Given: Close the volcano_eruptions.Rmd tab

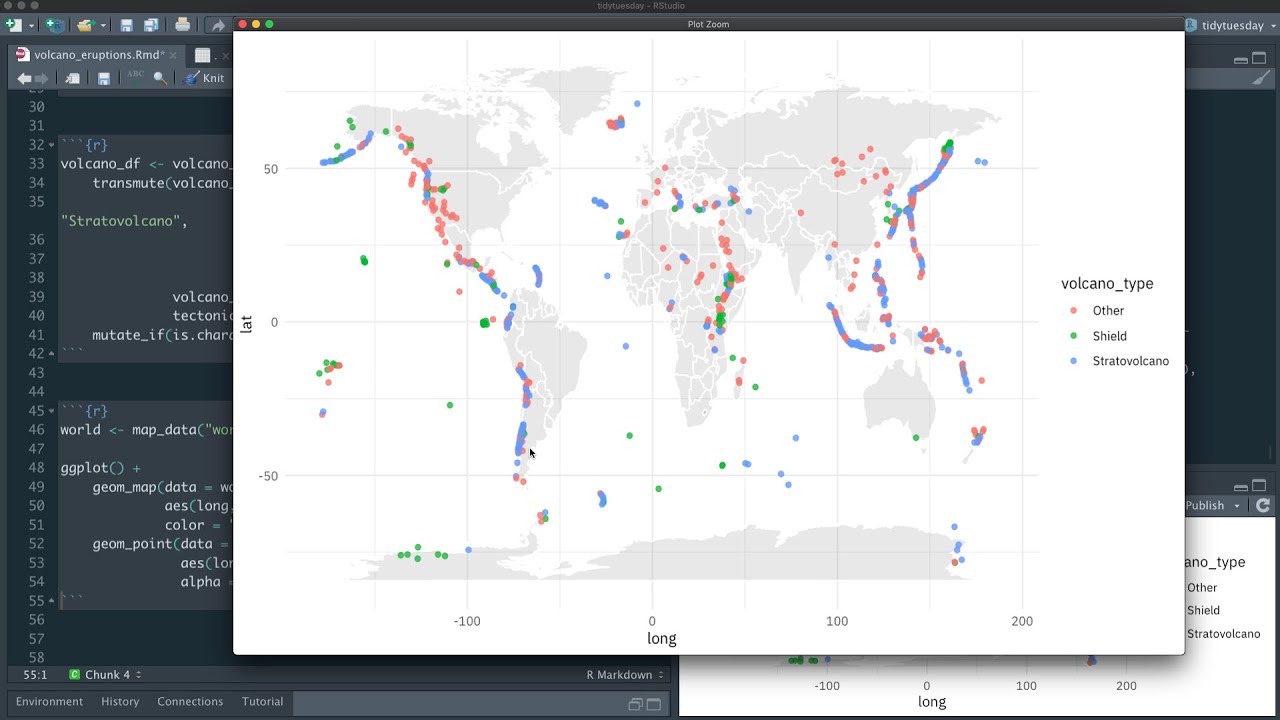Looking at the screenshot, I should tap(173, 55).
